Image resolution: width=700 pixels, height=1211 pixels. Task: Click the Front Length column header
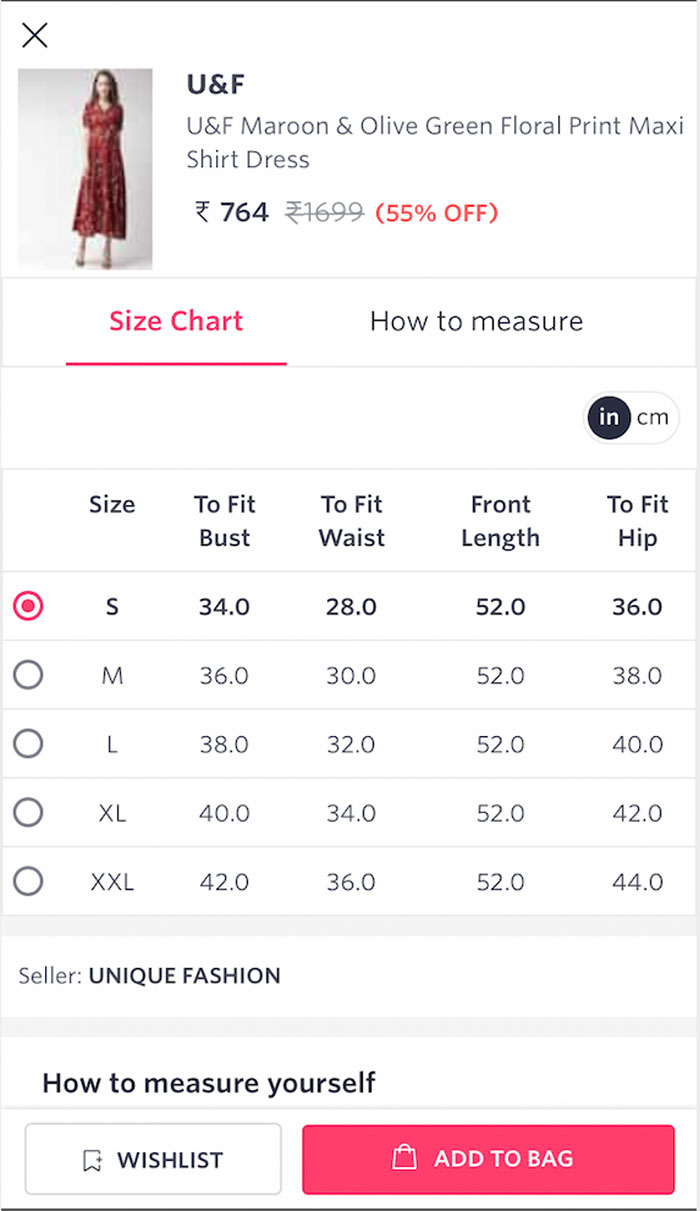click(x=500, y=521)
